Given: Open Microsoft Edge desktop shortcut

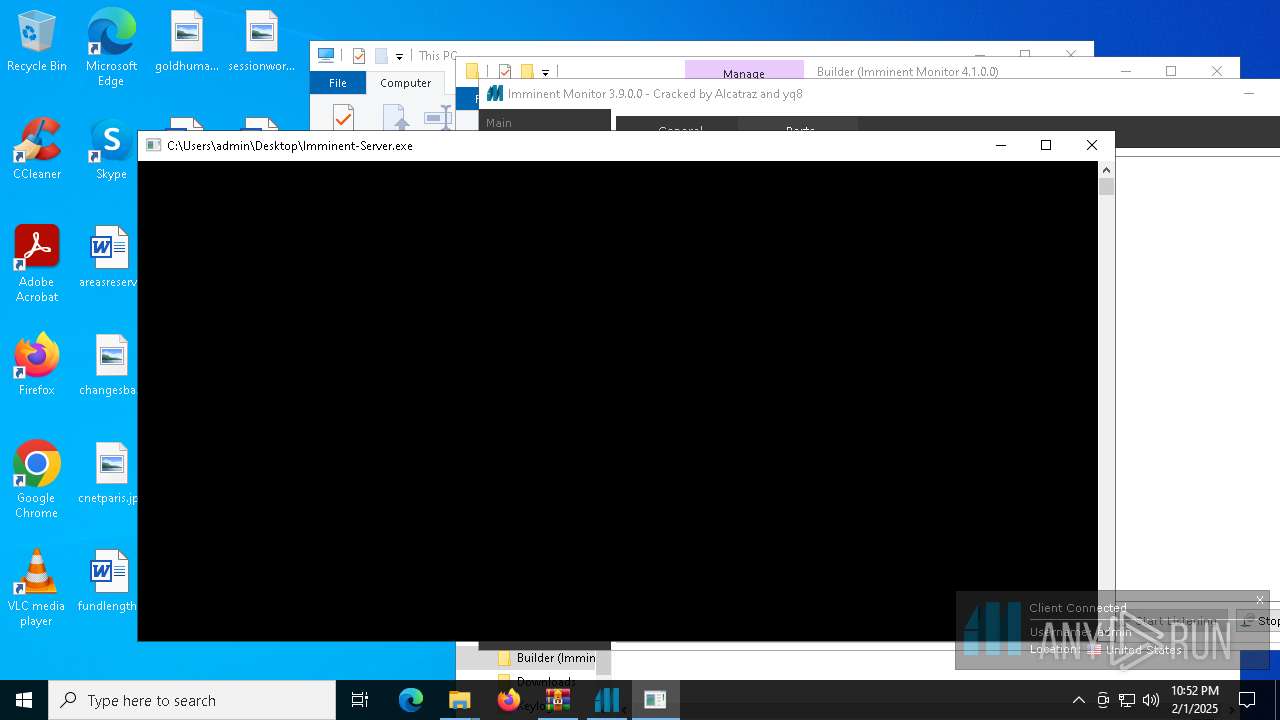Looking at the screenshot, I should (111, 47).
